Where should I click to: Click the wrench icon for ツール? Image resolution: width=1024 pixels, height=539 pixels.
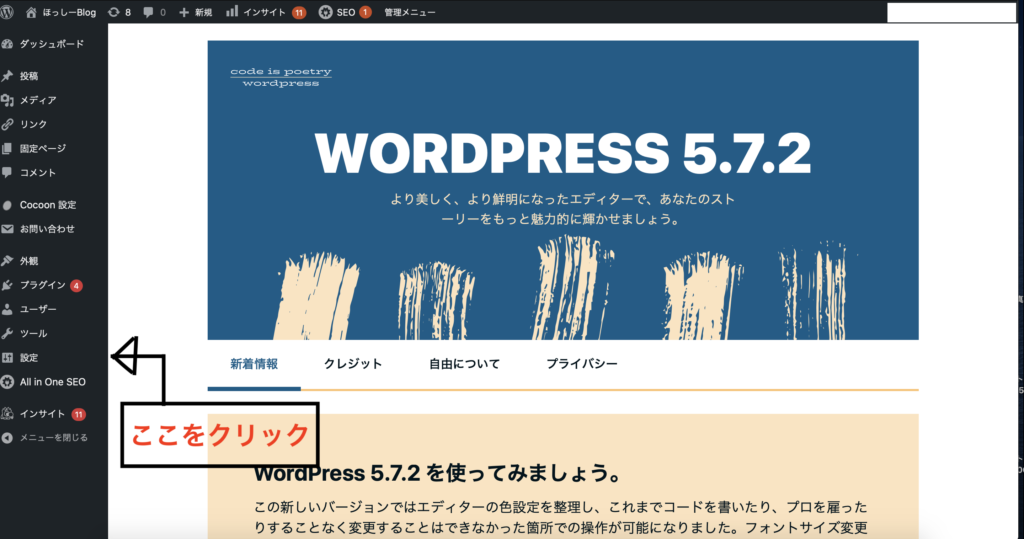(7, 333)
